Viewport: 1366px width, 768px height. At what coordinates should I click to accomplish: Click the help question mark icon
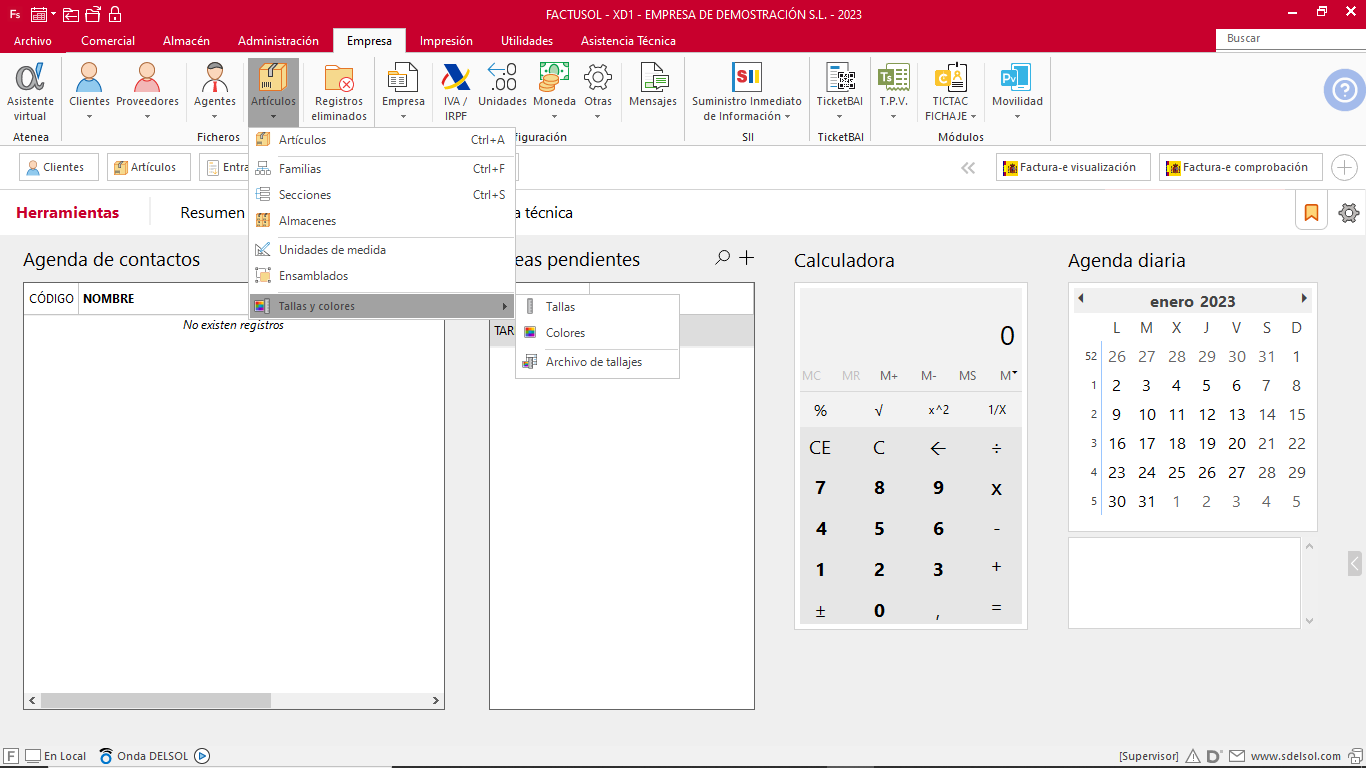[x=1344, y=90]
